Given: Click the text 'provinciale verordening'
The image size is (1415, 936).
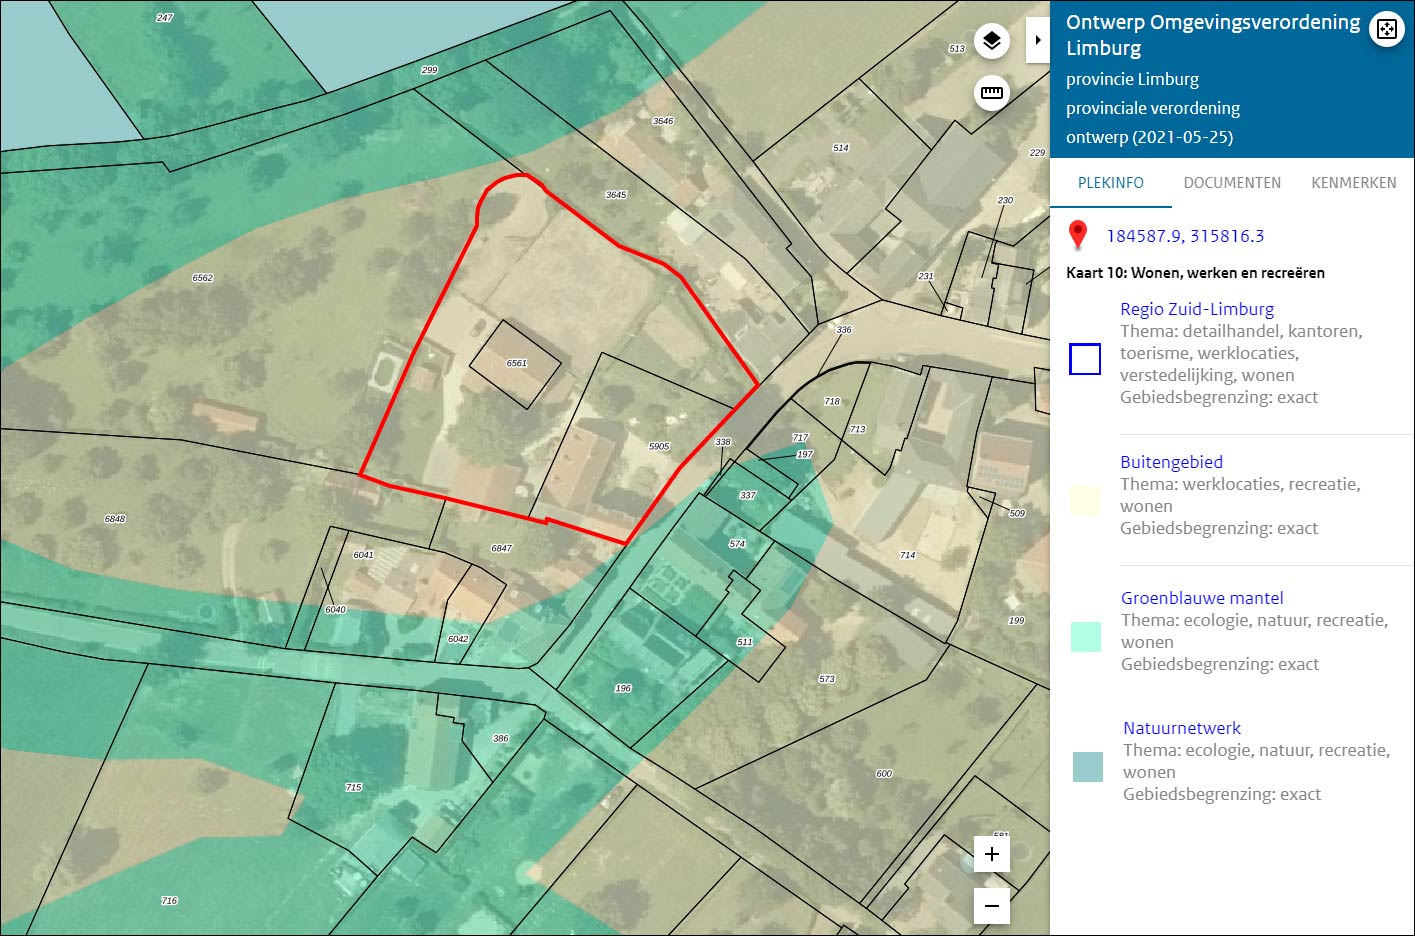Looking at the screenshot, I should [x=1153, y=108].
